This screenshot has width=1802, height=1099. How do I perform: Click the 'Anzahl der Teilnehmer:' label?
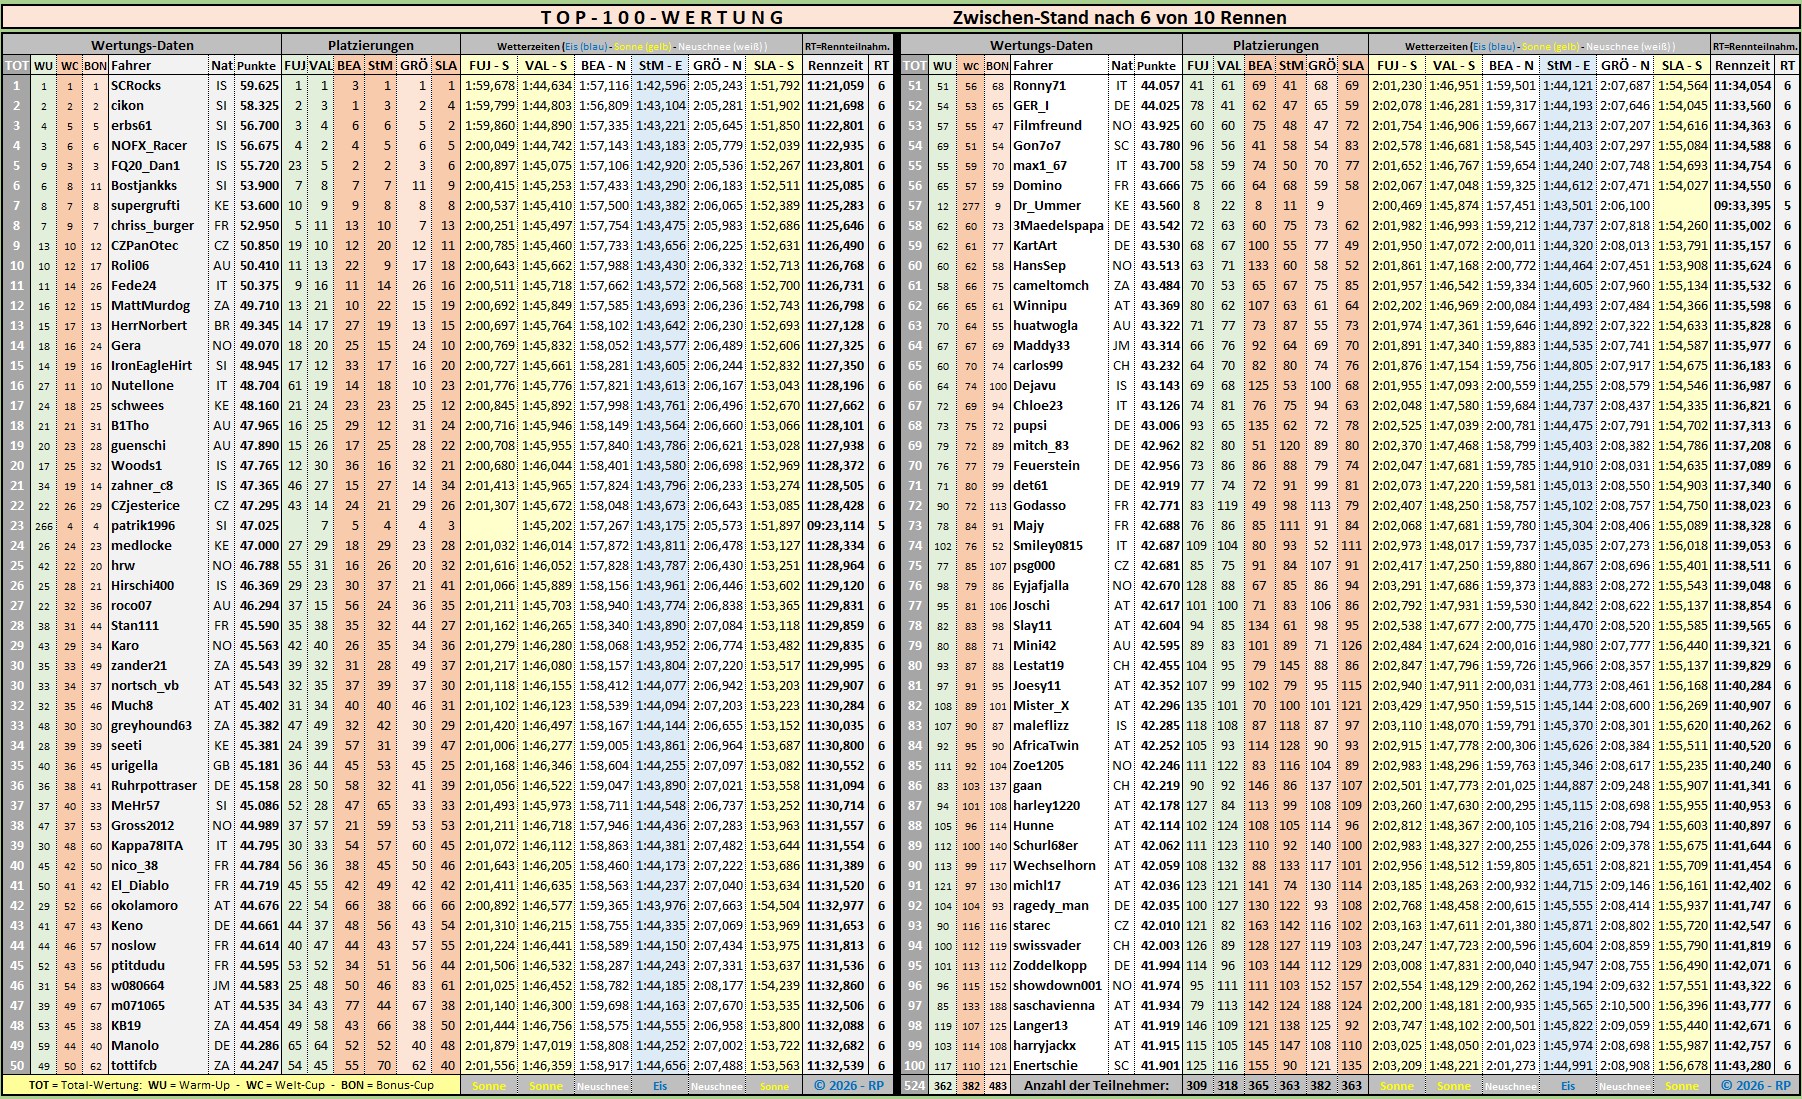click(x=1096, y=1085)
